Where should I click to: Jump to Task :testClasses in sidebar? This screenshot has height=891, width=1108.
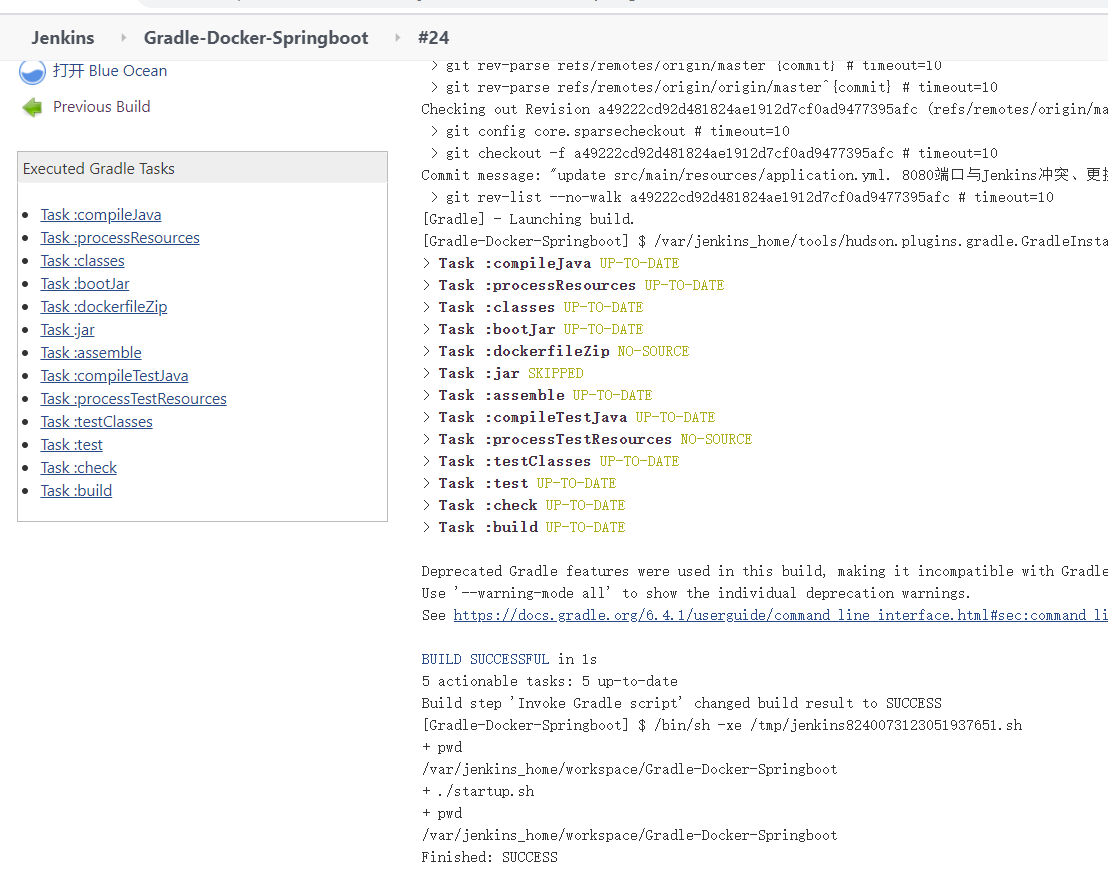(97, 422)
